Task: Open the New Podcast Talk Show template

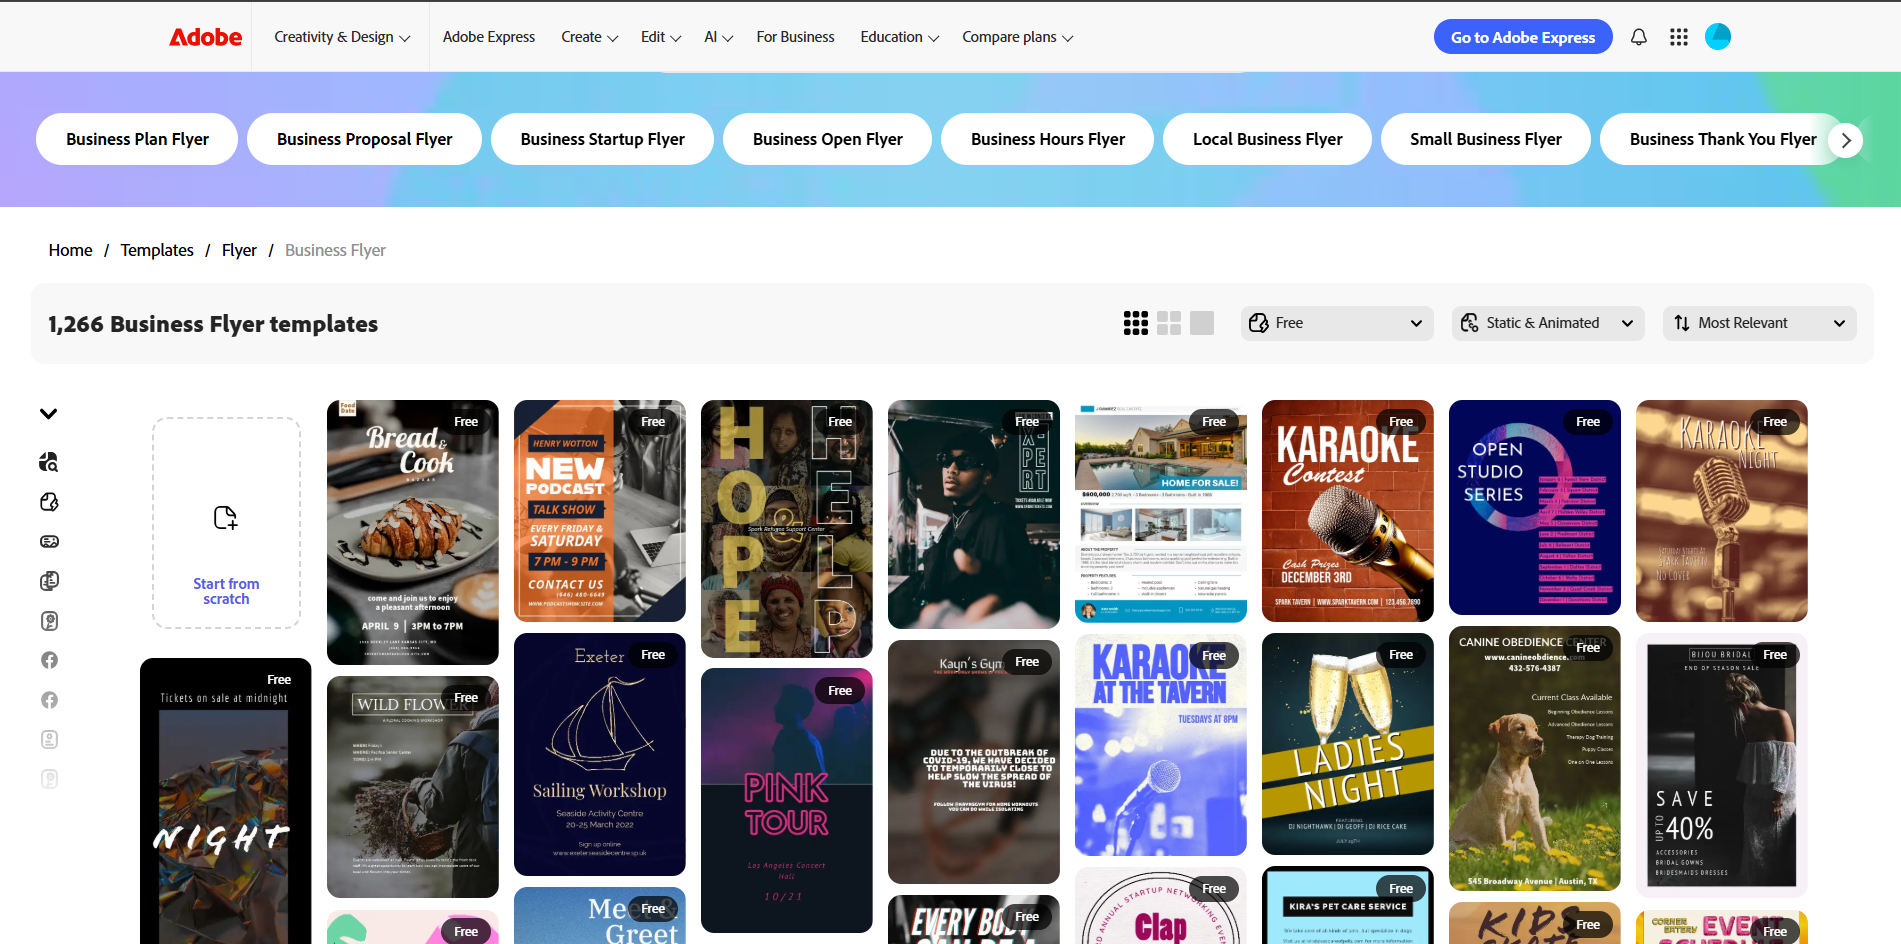Action: coord(599,510)
